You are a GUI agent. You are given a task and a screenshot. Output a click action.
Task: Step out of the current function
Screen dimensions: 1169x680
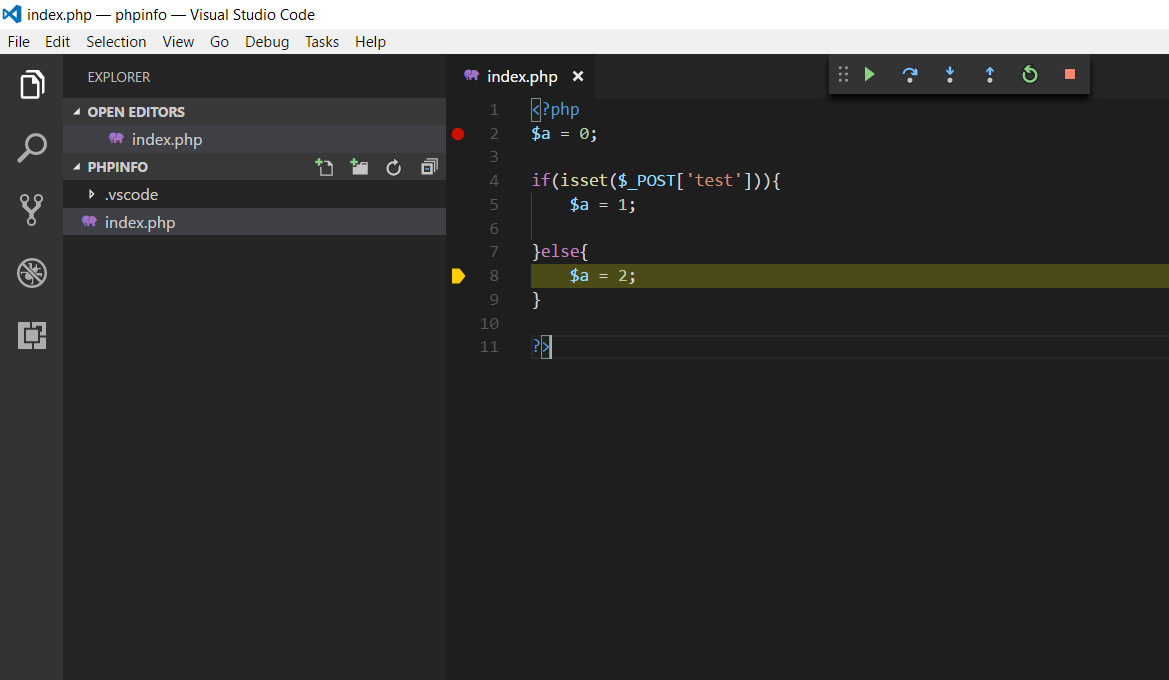990,74
